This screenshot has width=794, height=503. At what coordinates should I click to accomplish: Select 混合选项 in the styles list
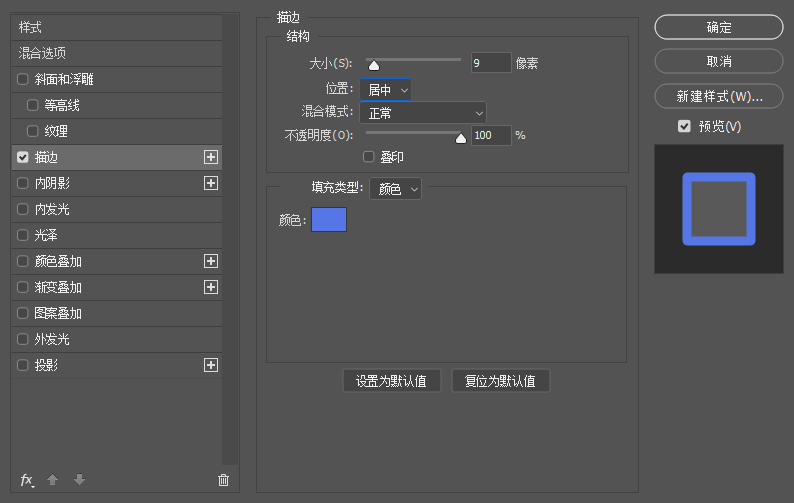point(117,53)
